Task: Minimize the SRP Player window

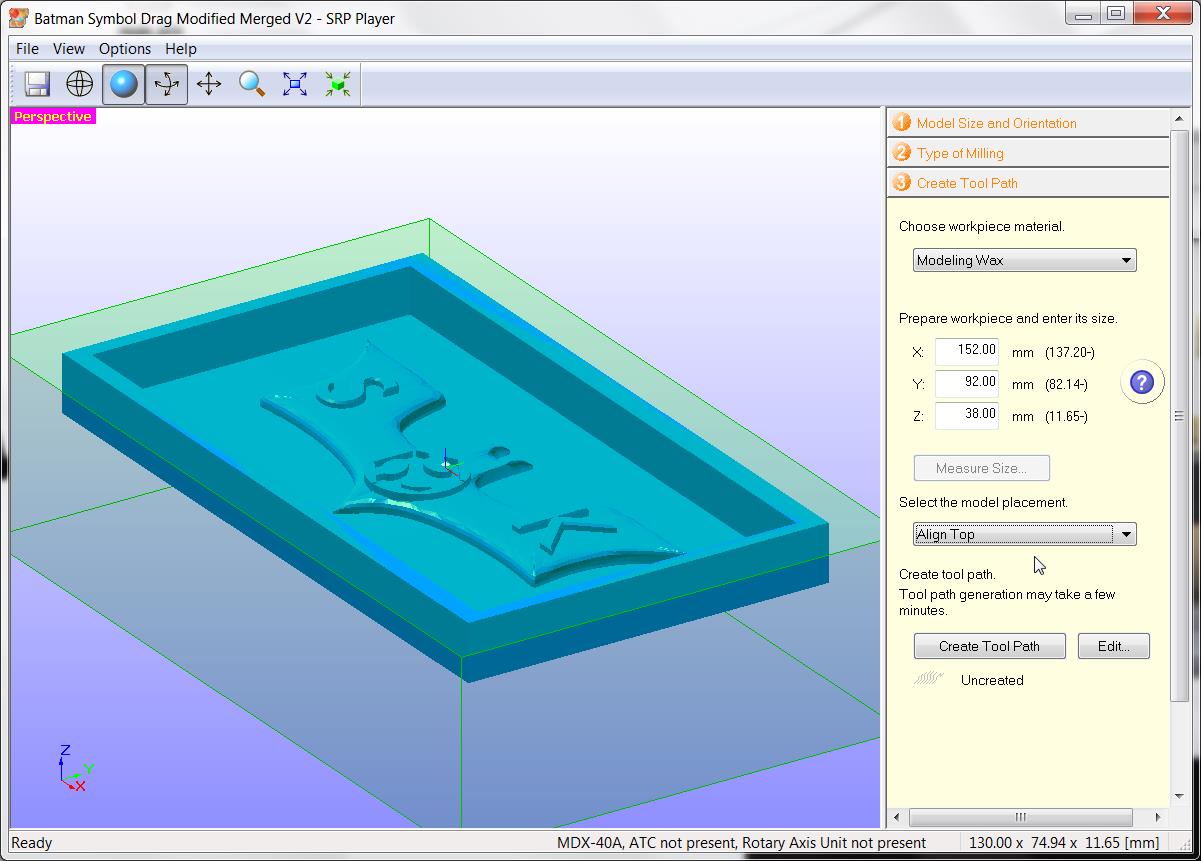Action: coord(1082,14)
